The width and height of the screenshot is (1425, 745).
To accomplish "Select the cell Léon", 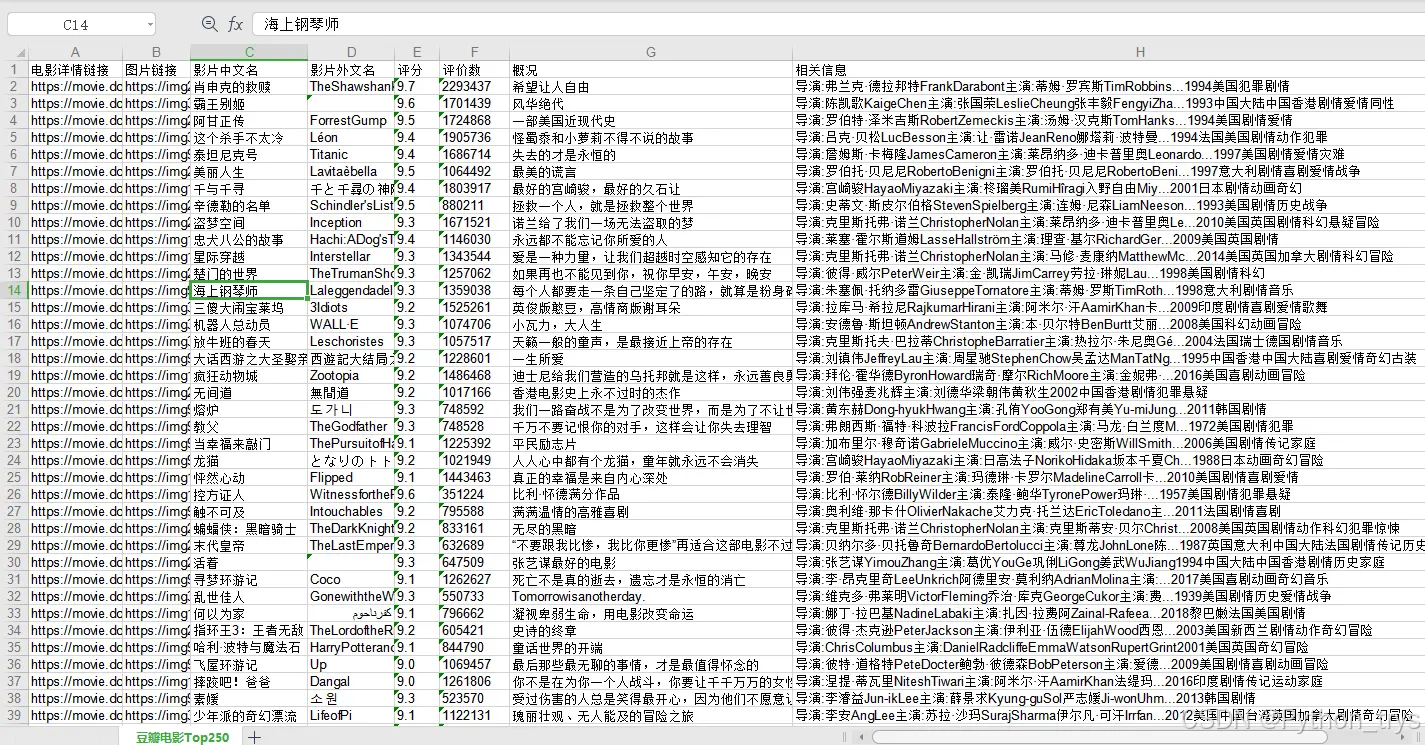I will click(350, 138).
